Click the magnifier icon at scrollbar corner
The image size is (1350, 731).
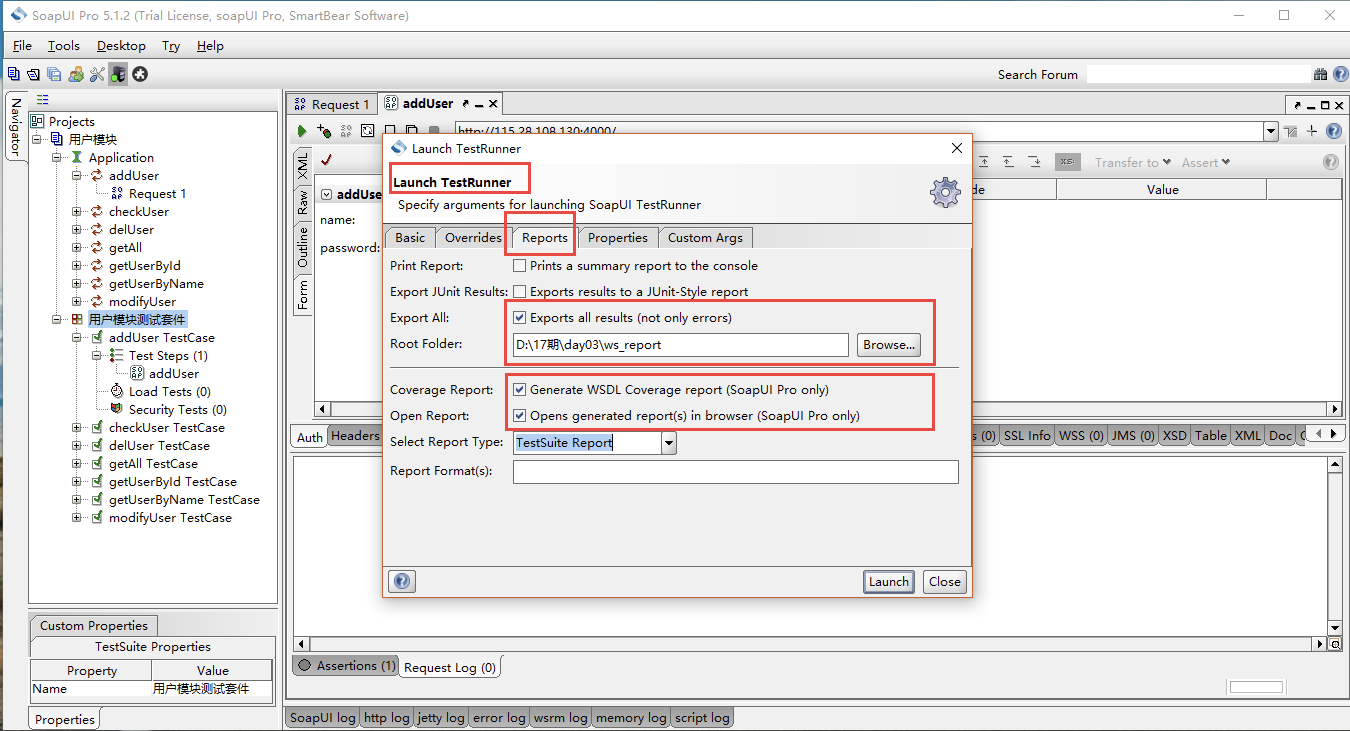tap(1334, 645)
